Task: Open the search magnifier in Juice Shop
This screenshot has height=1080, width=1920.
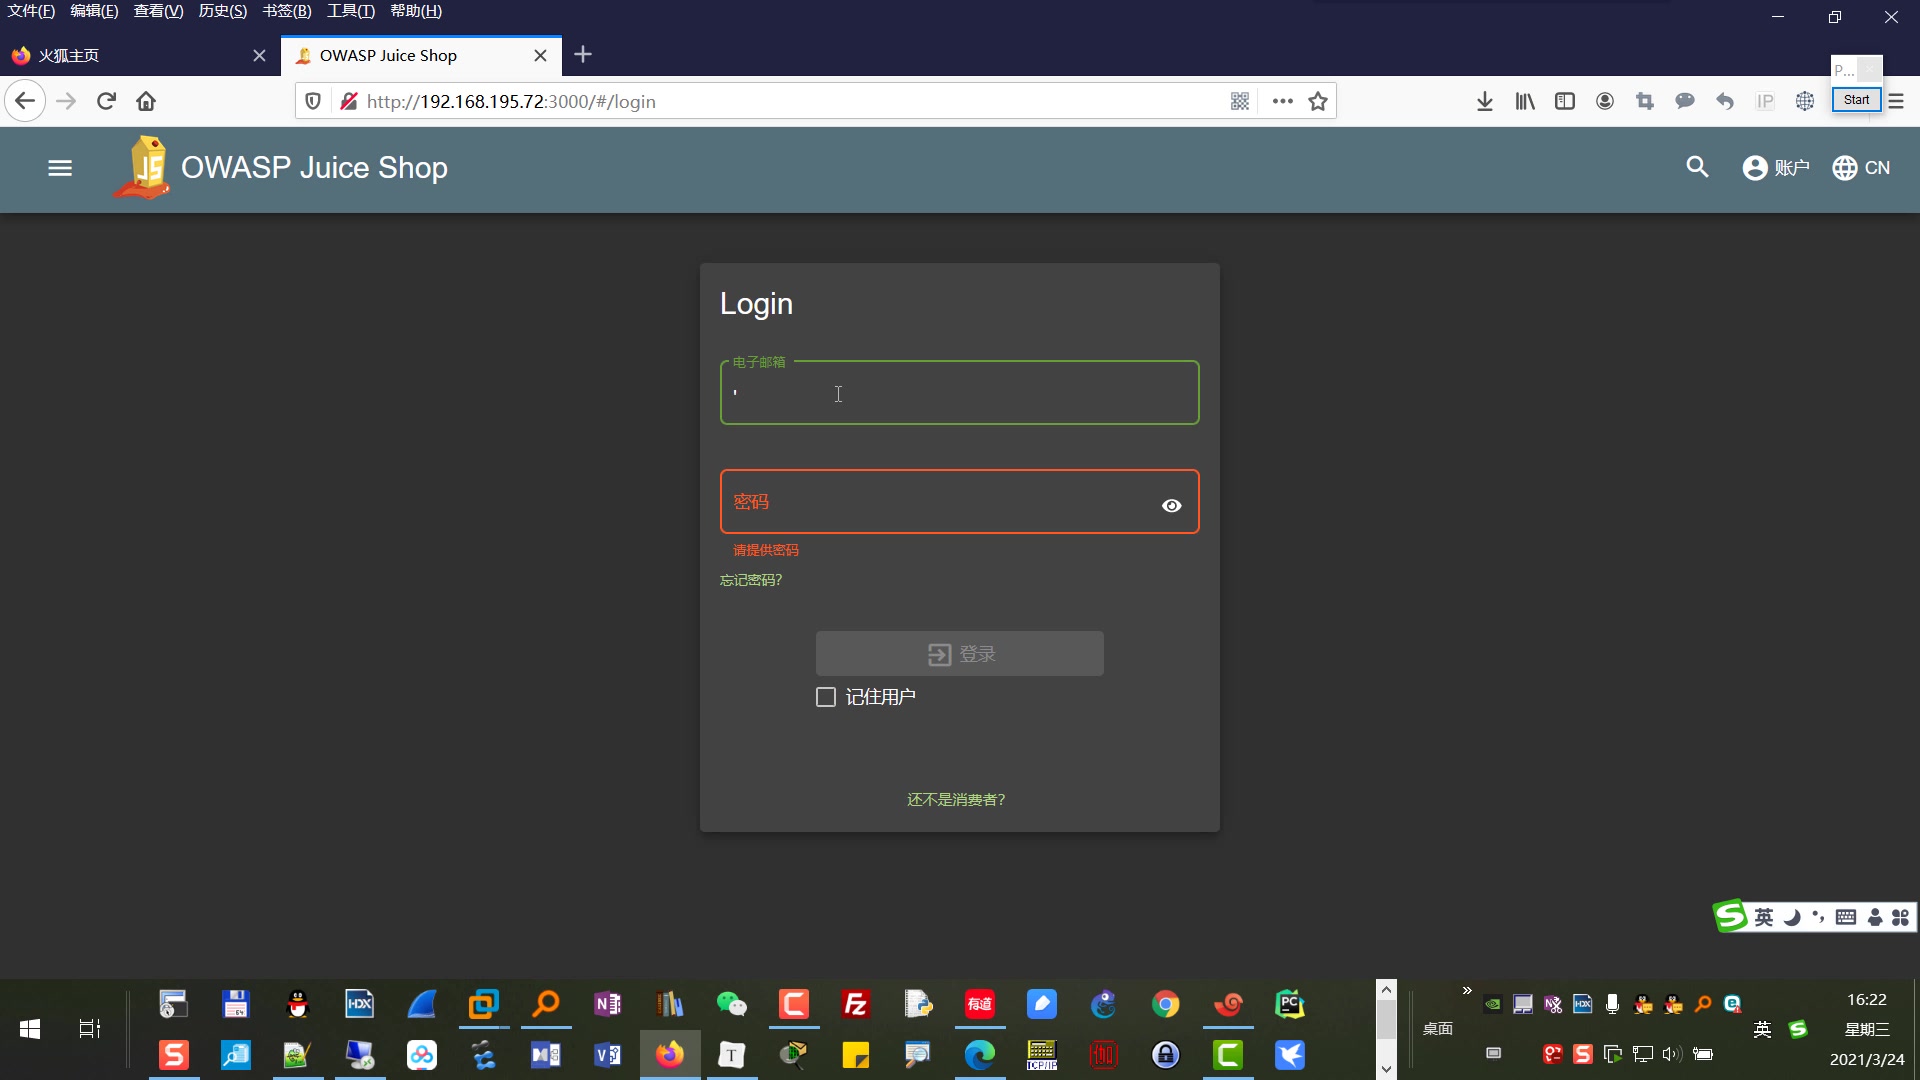Action: (1697, 167)
